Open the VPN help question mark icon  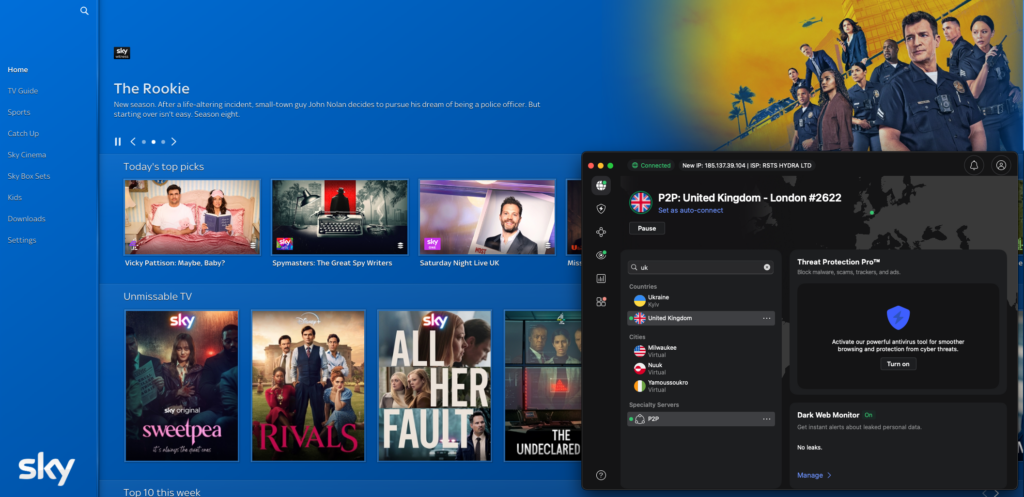pos(601,475)
